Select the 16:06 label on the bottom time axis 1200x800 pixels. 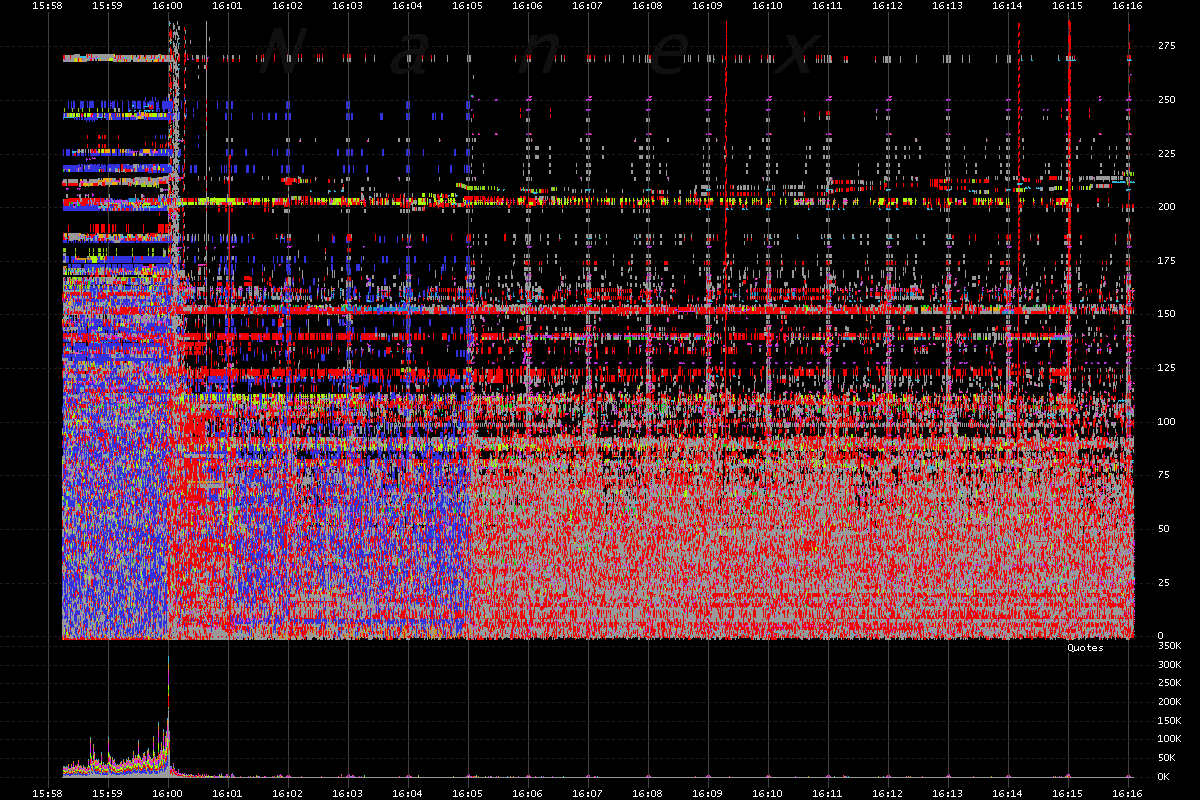click(527, 792)
